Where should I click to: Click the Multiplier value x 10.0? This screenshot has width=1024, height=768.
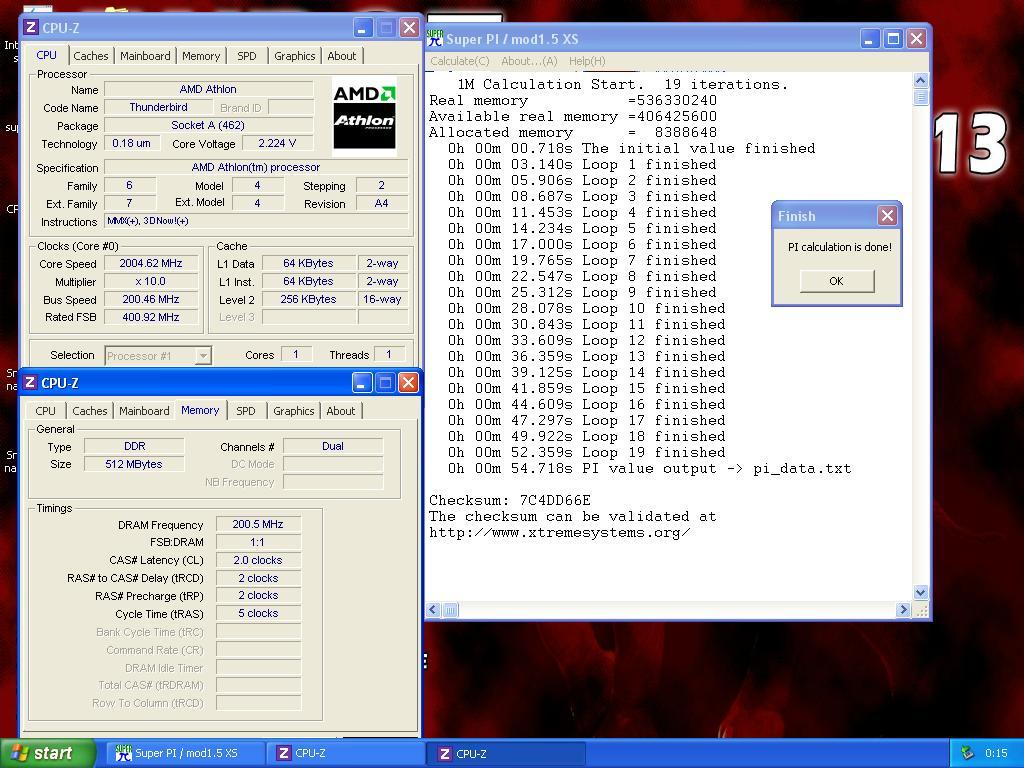point(151,281)
